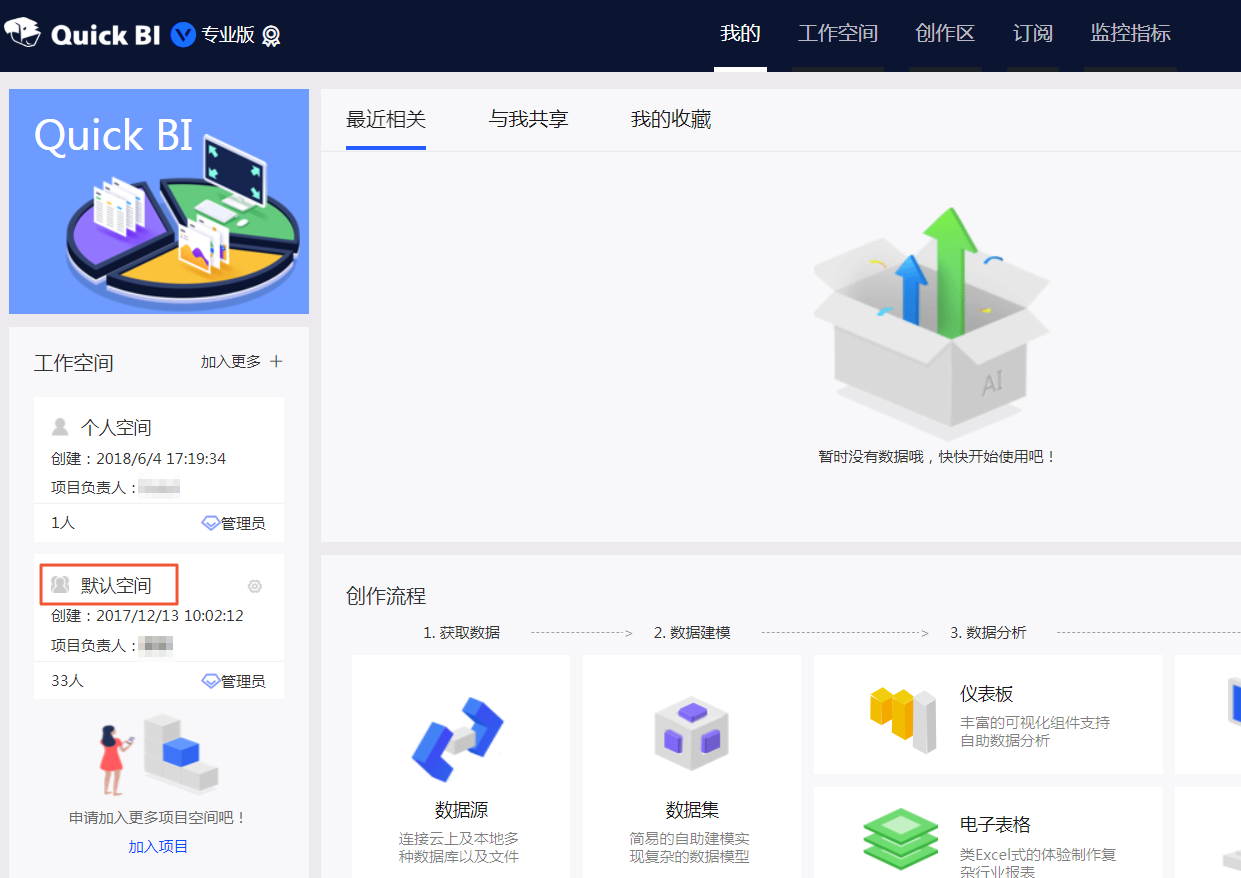The height and width of the screenshot is (878, 1241).
Task: Click the Quick BI banner image
Action: 159,201
